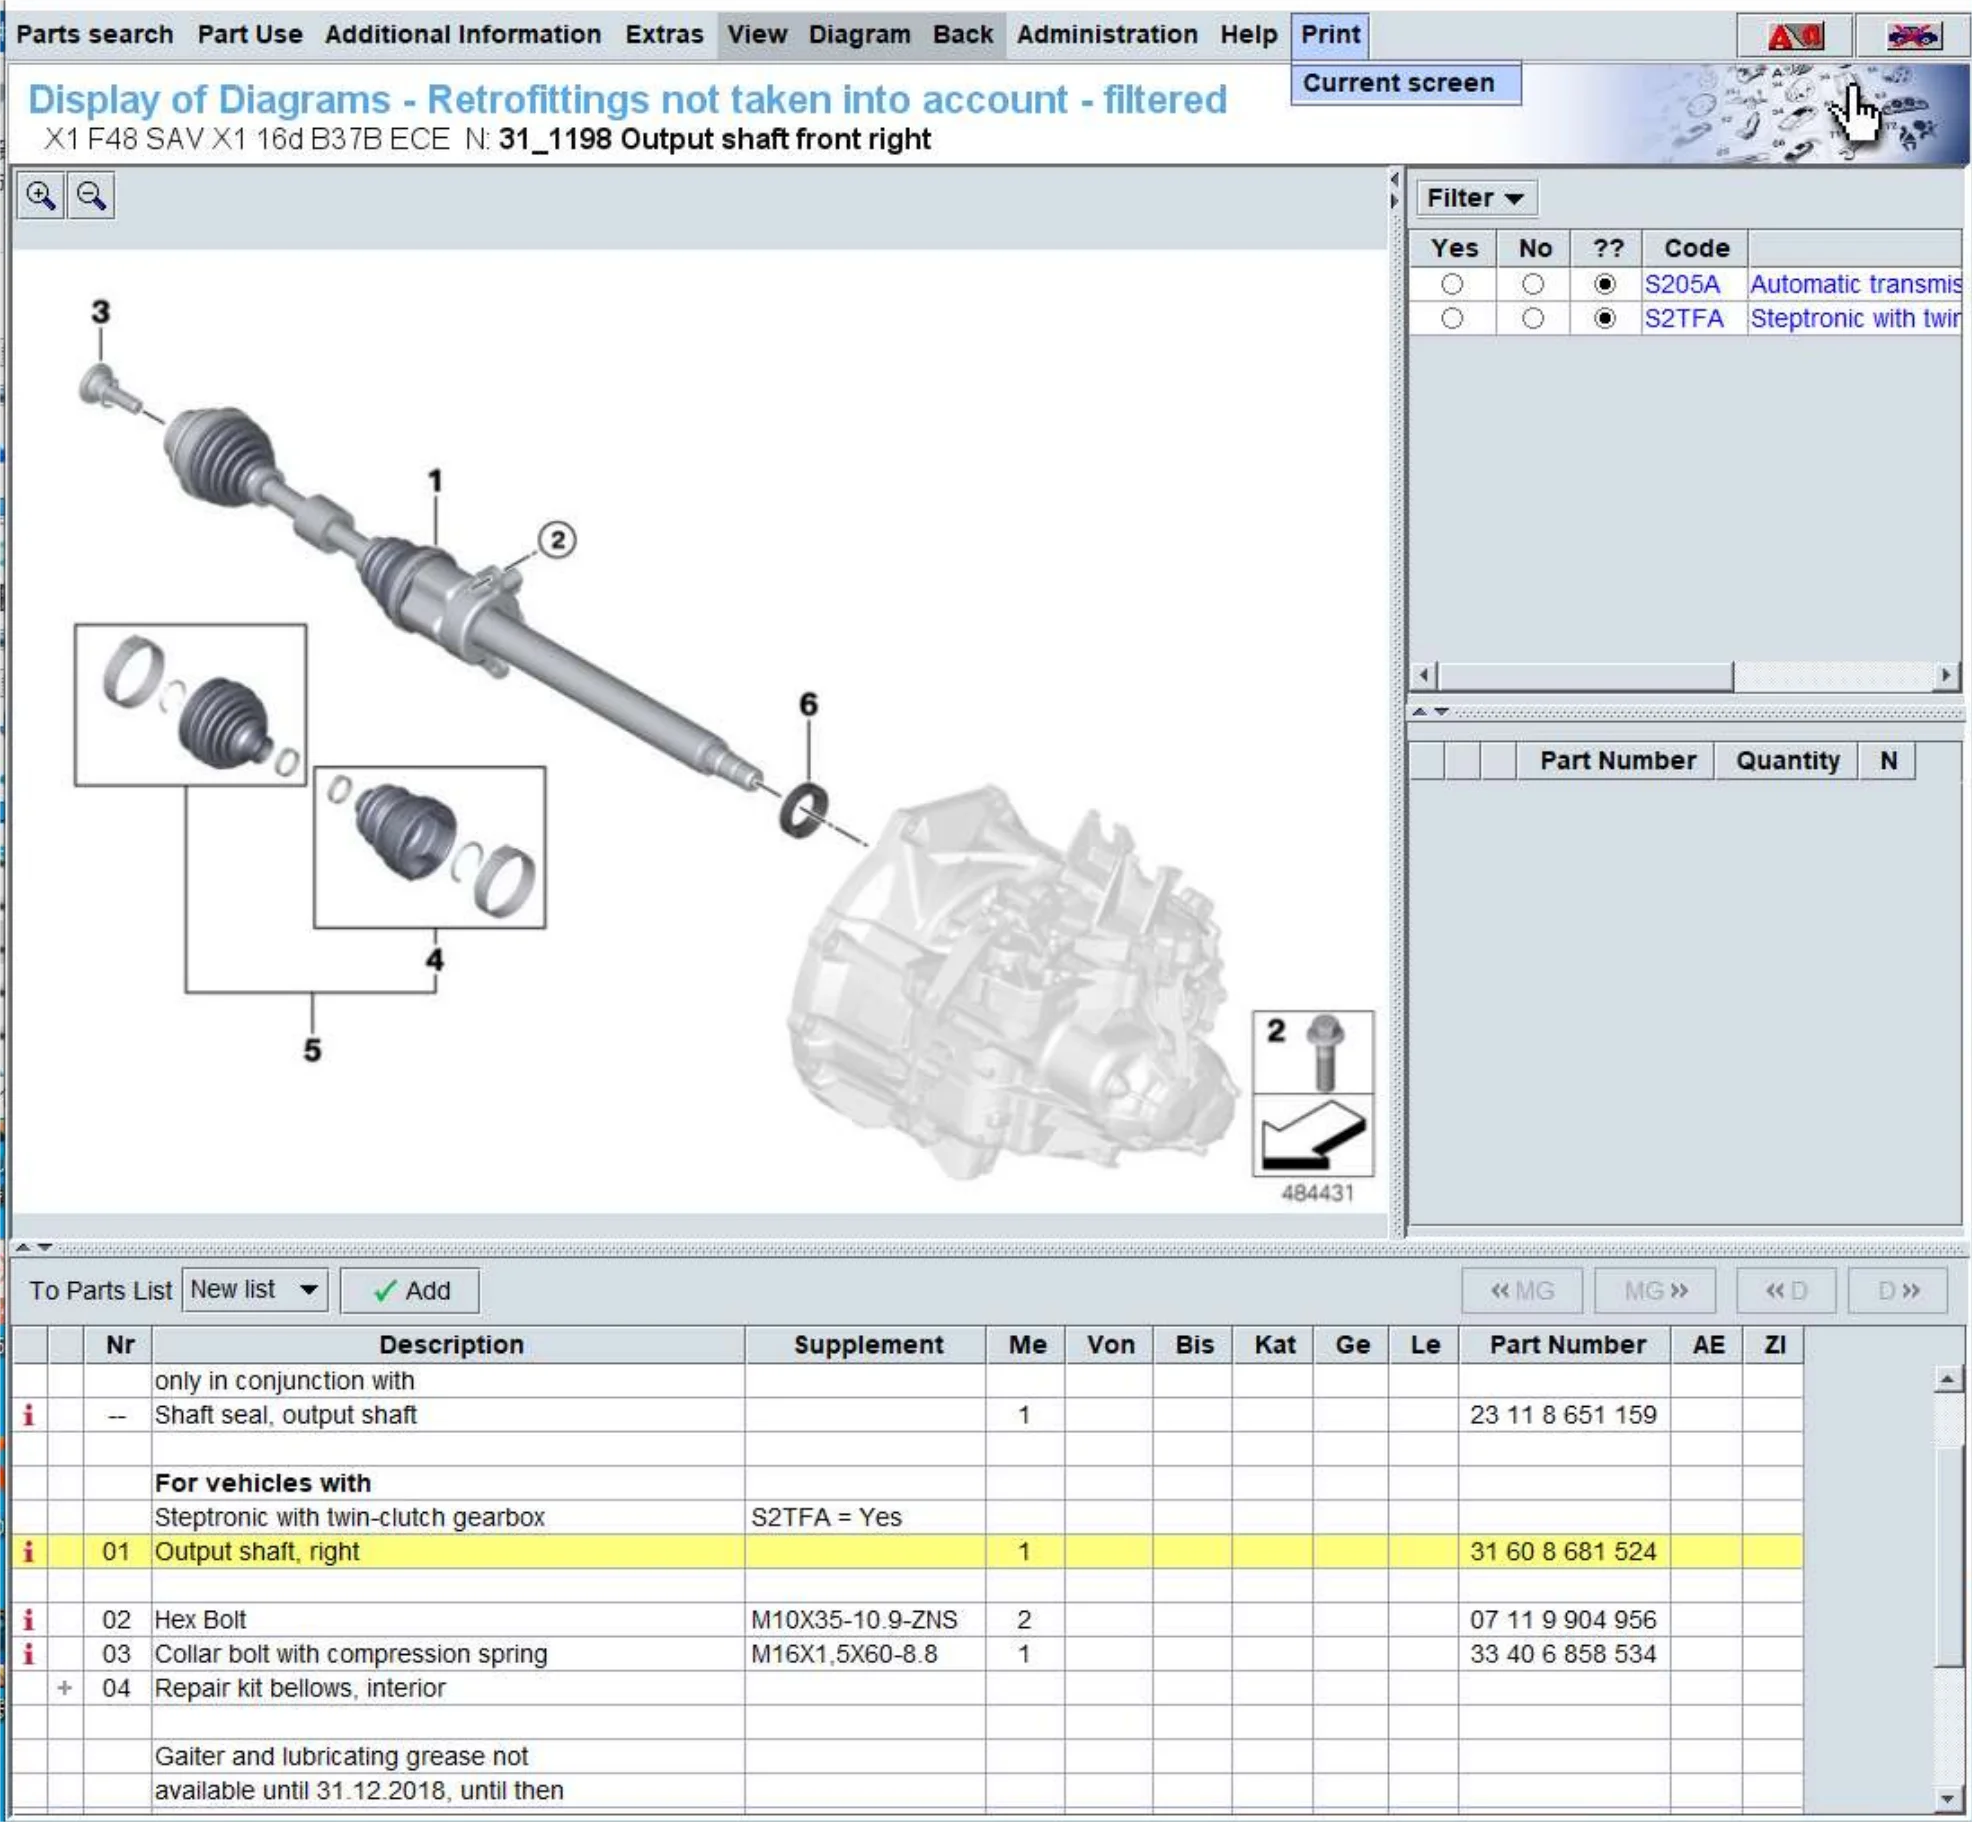Click info icon for Shaft seal row
This screenshot has height=1822, width=1972.
(29, 1414)
